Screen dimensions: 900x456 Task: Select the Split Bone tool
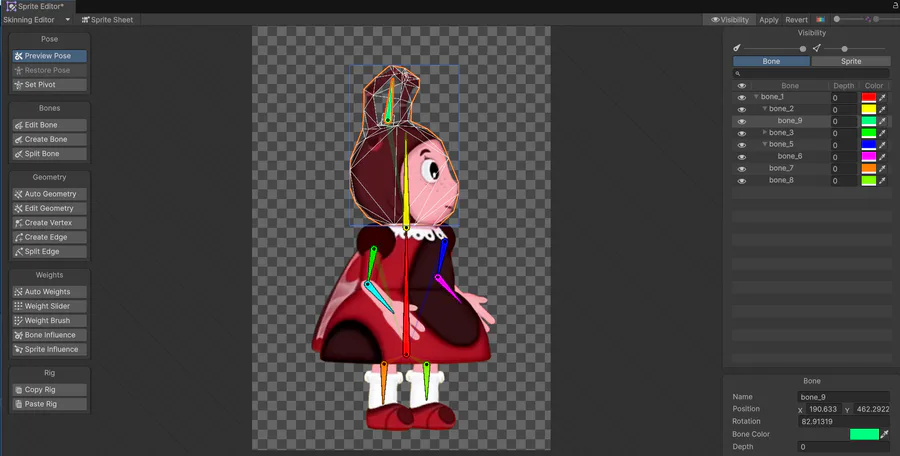pos(49,153)
